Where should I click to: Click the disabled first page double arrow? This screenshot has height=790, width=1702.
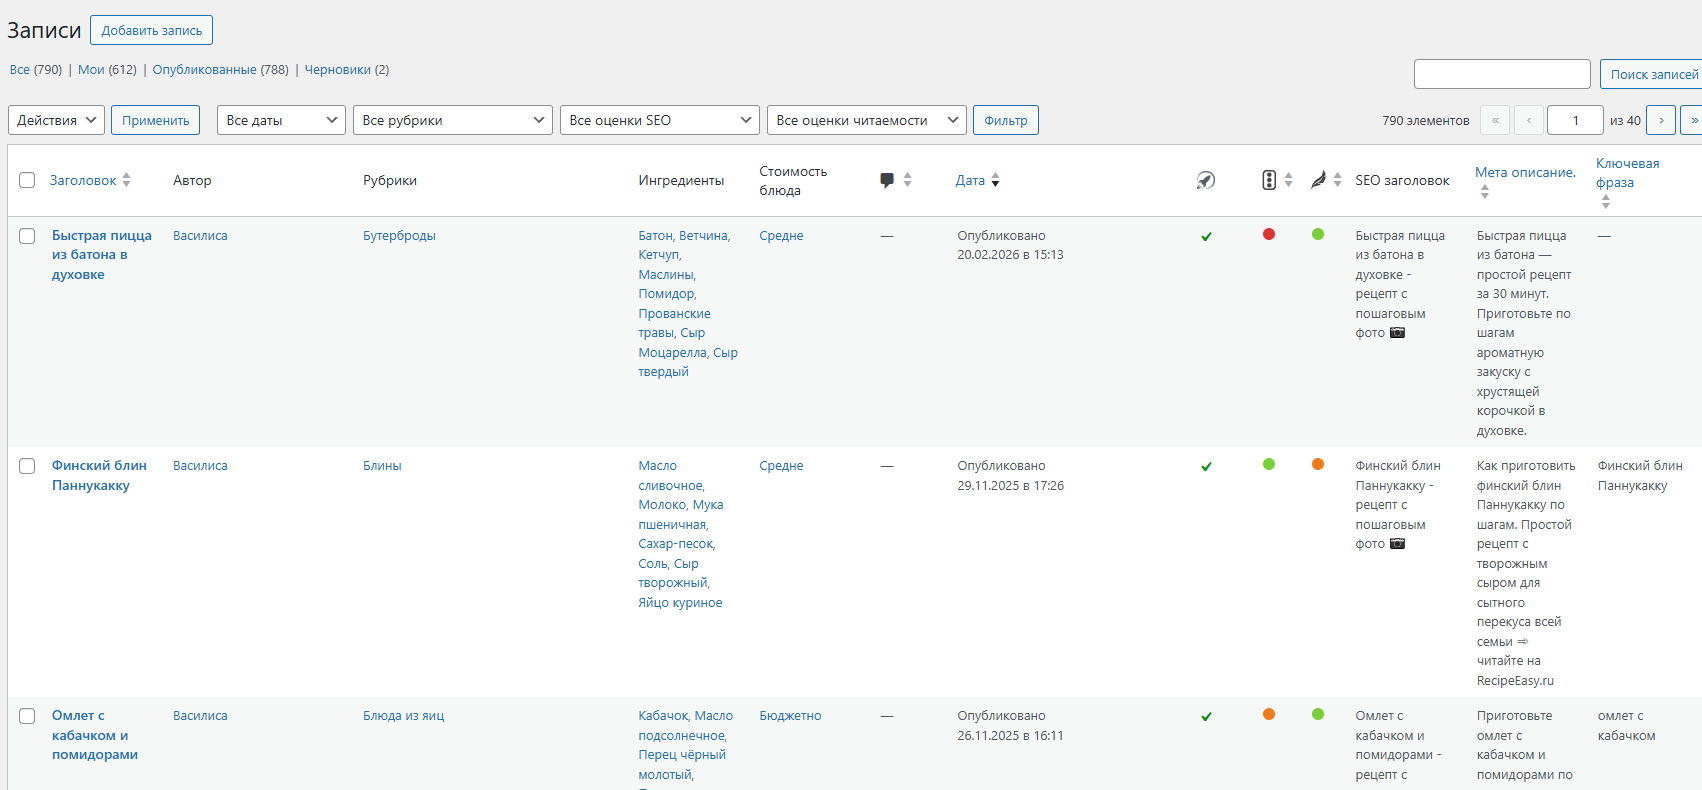1495,120
